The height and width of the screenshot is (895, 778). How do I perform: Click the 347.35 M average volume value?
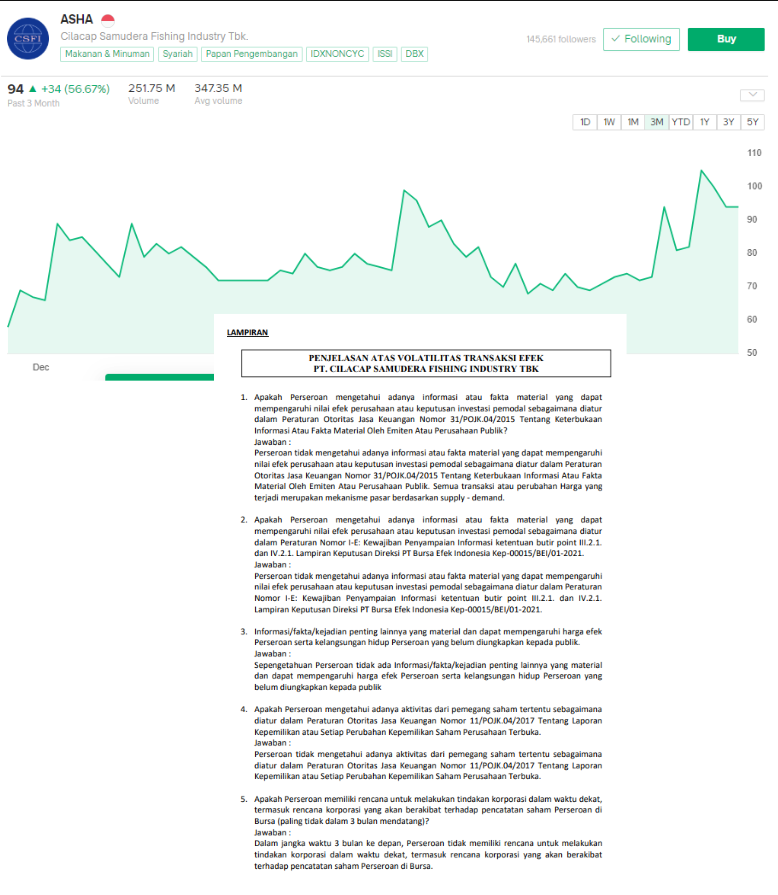click(x=218, y=88)
